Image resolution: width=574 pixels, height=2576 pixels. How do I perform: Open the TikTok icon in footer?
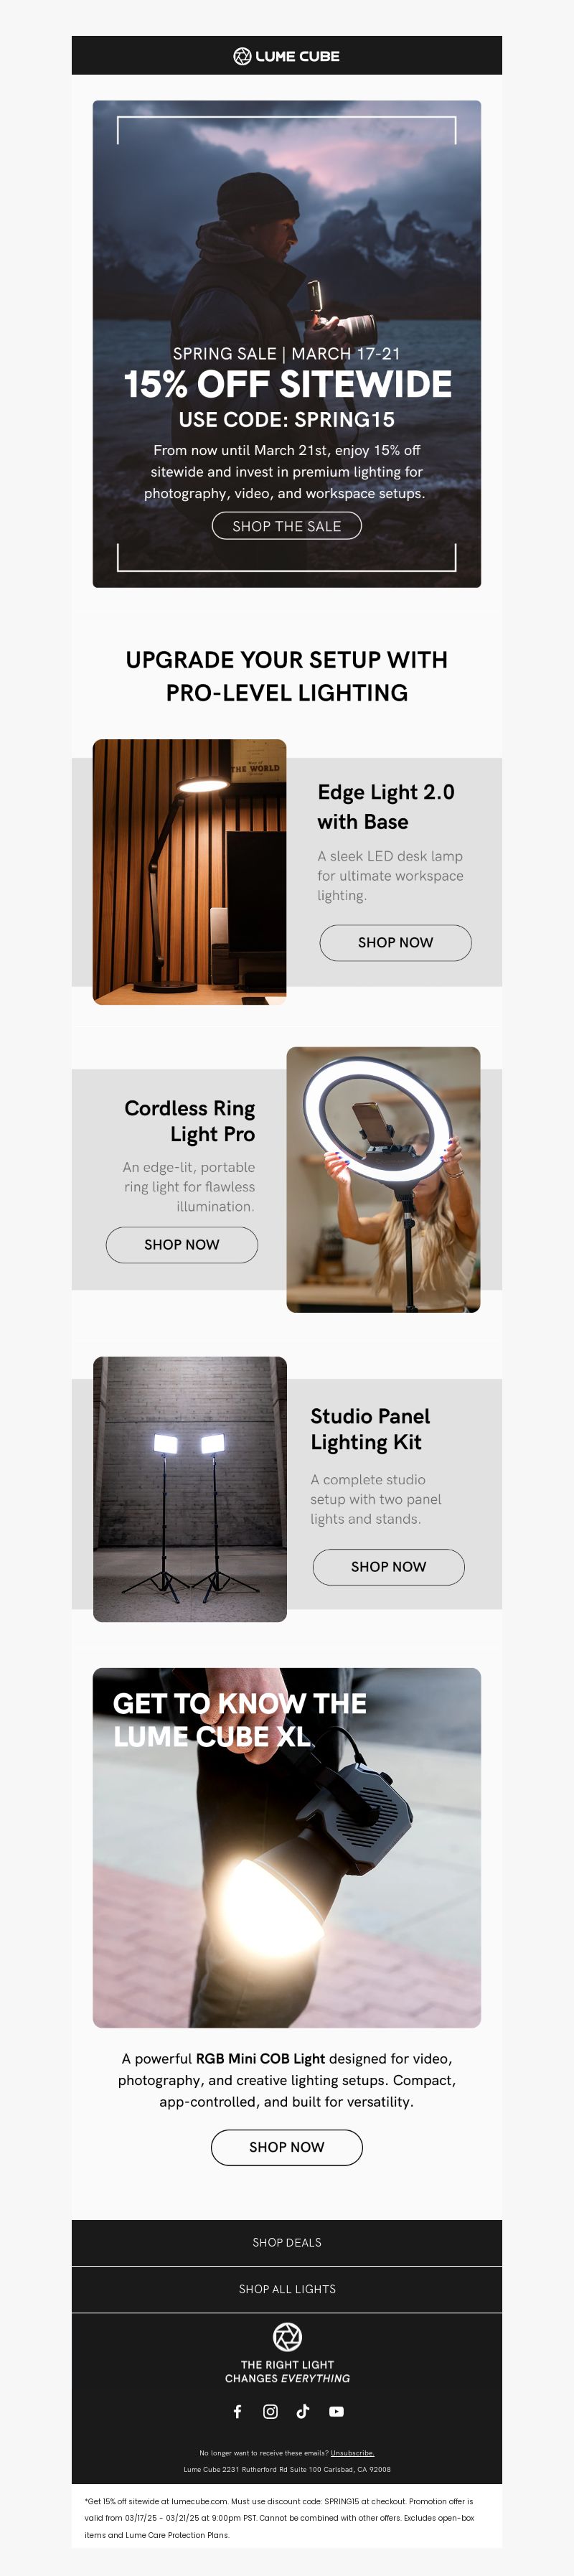[x=303, y=2411]
